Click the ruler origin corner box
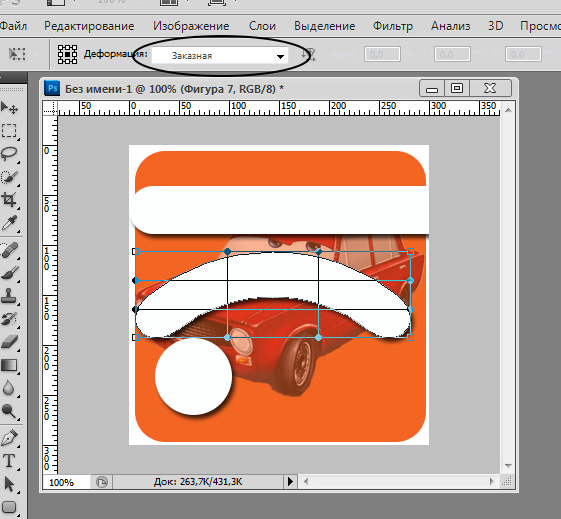Image resolution: width=561 pixels, height=519 pixels. point(50,108)
